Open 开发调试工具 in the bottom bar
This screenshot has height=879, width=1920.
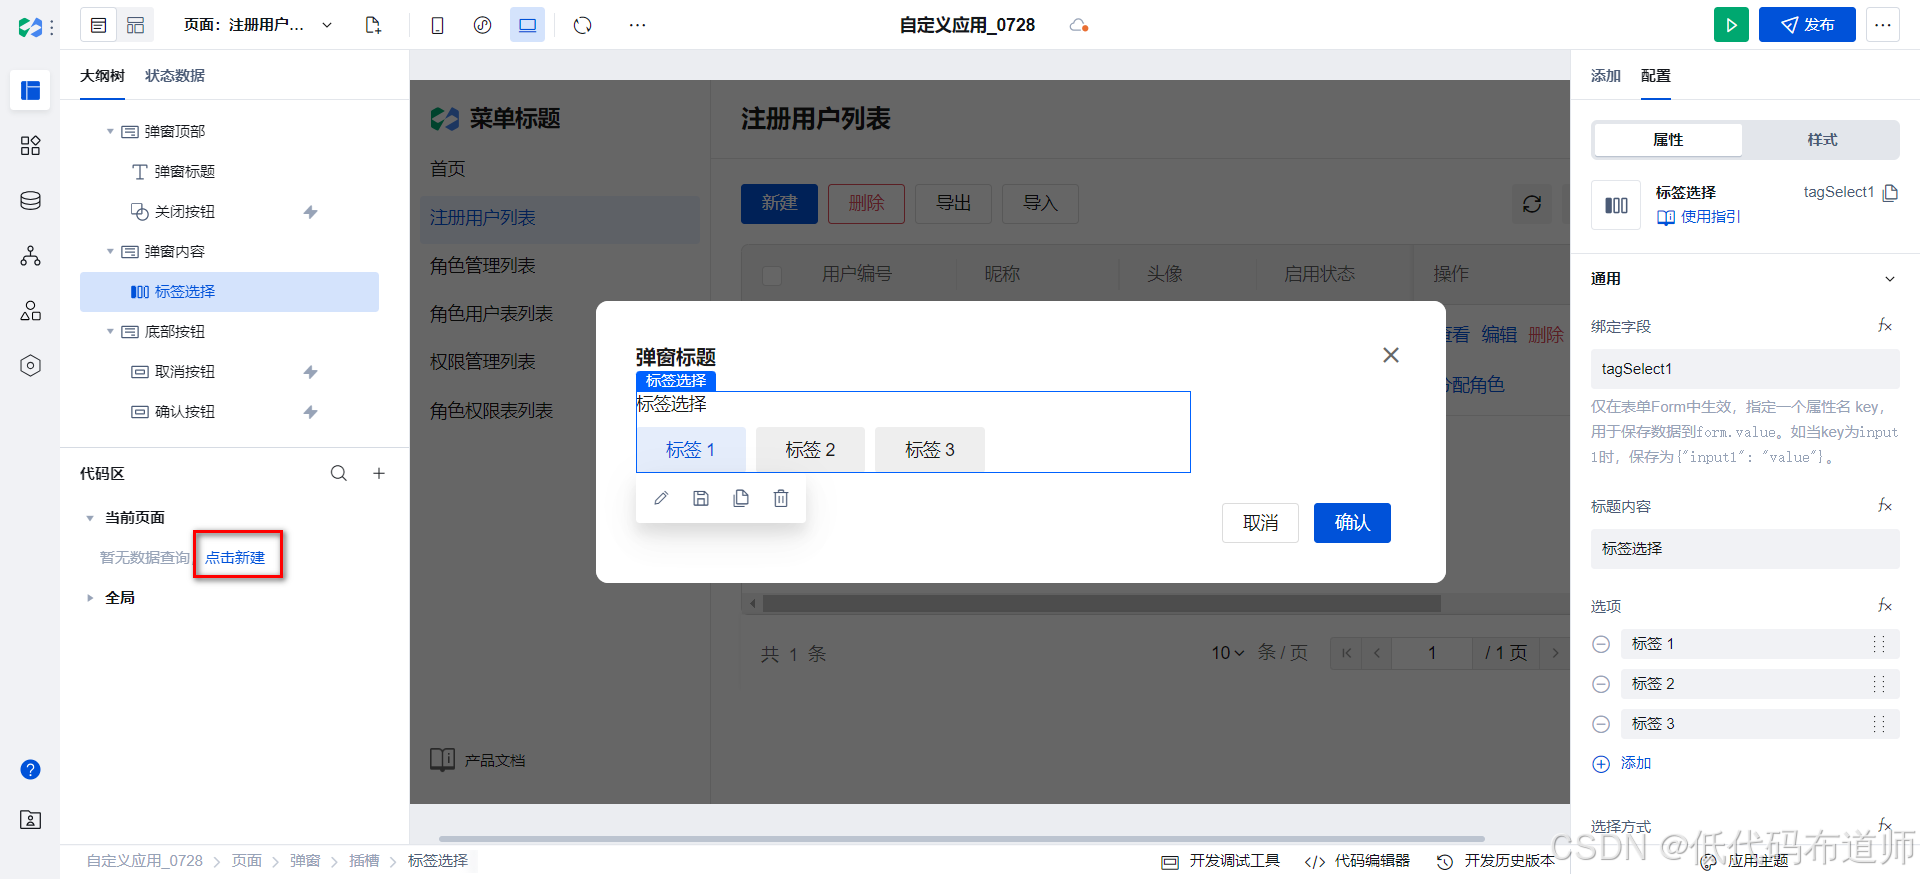(x=1221, y=861)
